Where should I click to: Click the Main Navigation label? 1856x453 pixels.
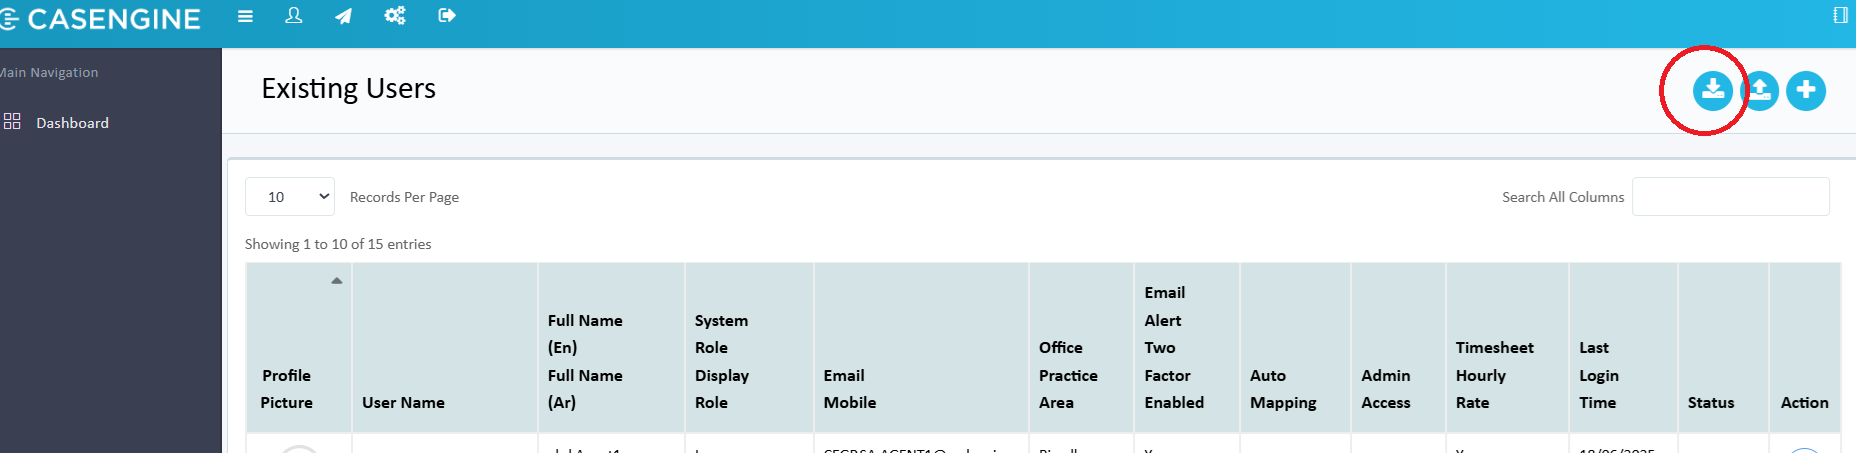pos(49,72)
